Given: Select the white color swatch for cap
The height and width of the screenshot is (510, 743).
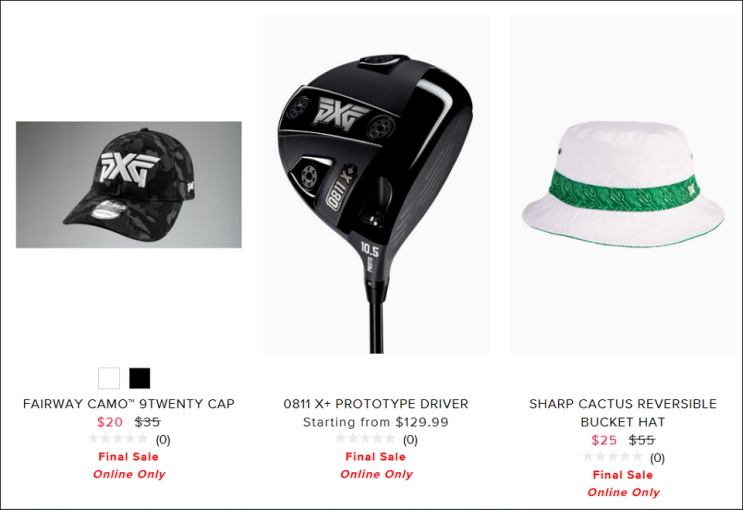Looking at the screenshot, I should coord(109,378).
